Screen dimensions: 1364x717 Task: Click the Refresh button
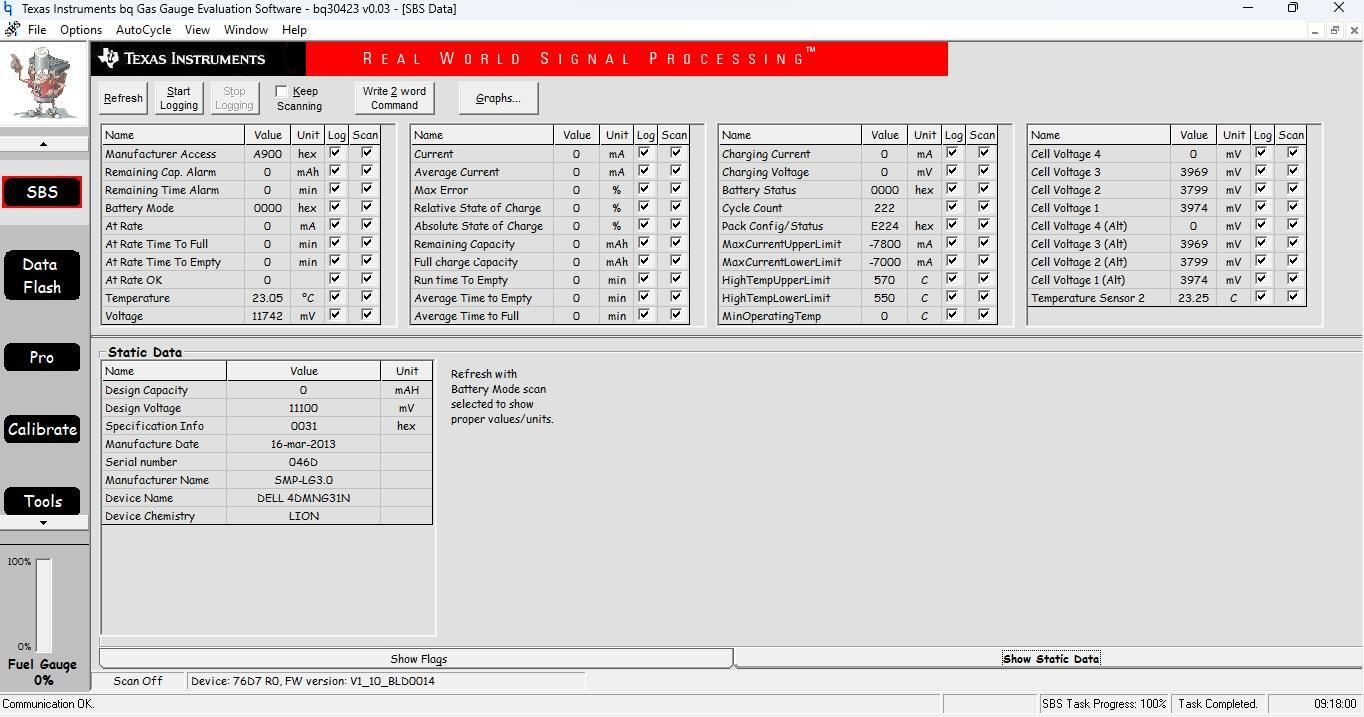click(x=123, y=98)
